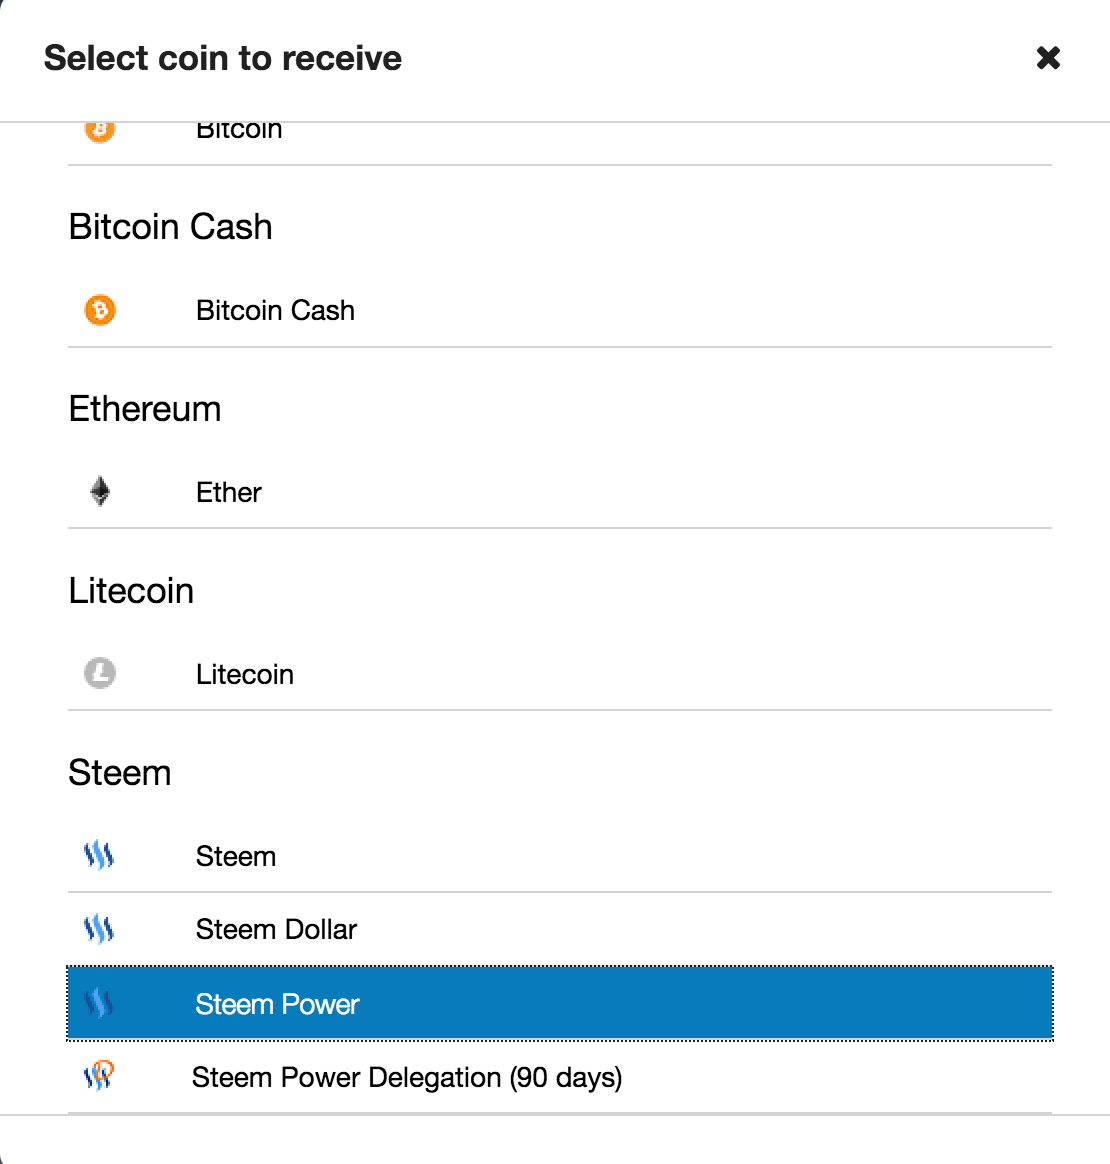The width and height of the screenshot is (1110, 1164).
Task: Click the Ethereum section heading
Action: pyautogui.click(x=145, y=409)
